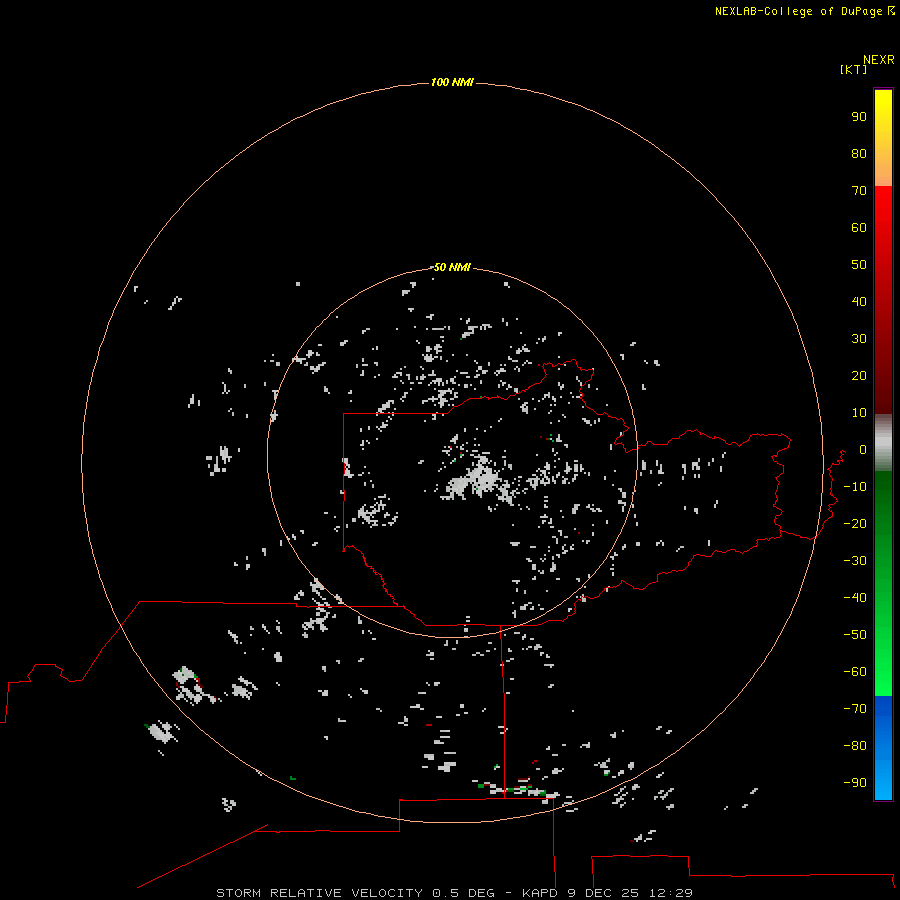Viewport: 900px width, 900px height.
Task: Select the 50 value on velocity scale
Action: pyautogui.click(x=859, y=265)
